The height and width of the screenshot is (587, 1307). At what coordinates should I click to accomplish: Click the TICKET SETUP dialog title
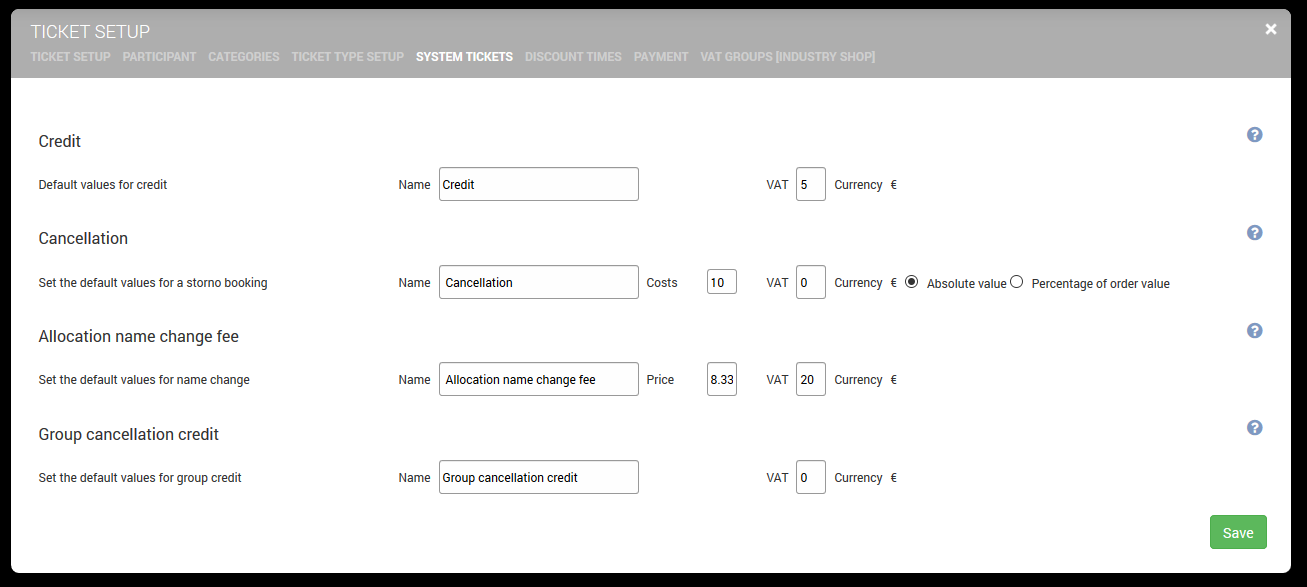tap(90, 32)
